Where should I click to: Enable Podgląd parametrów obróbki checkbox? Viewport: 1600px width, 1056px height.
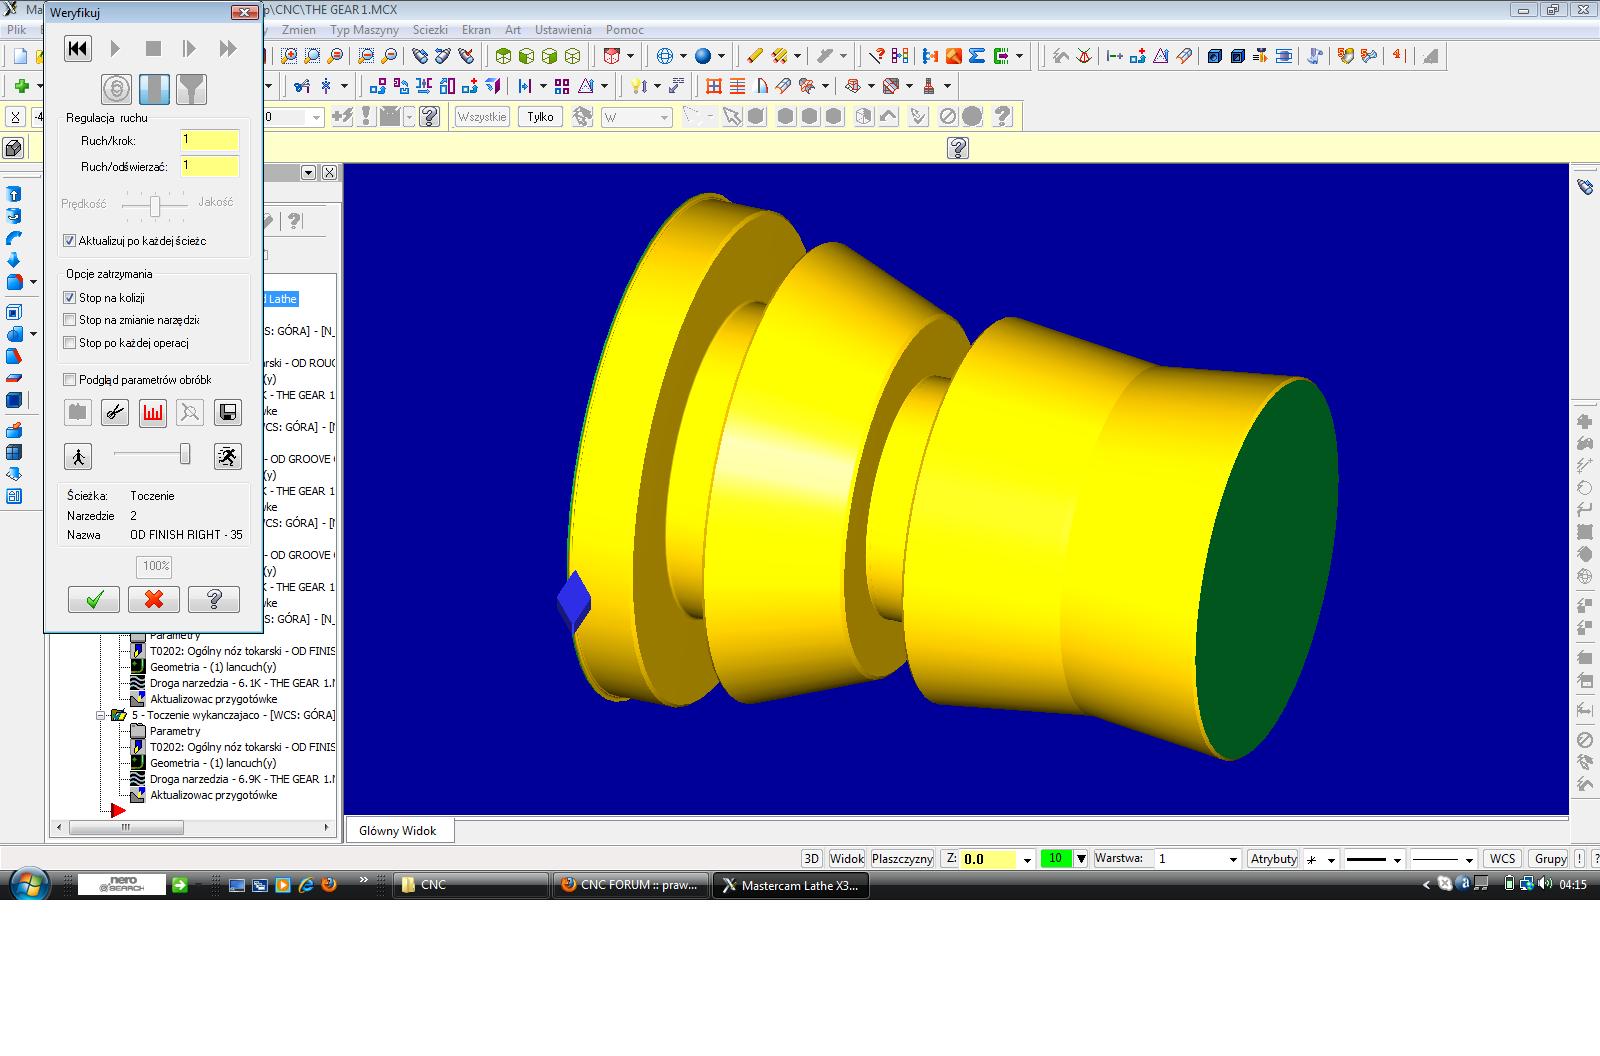click(69, 380)
